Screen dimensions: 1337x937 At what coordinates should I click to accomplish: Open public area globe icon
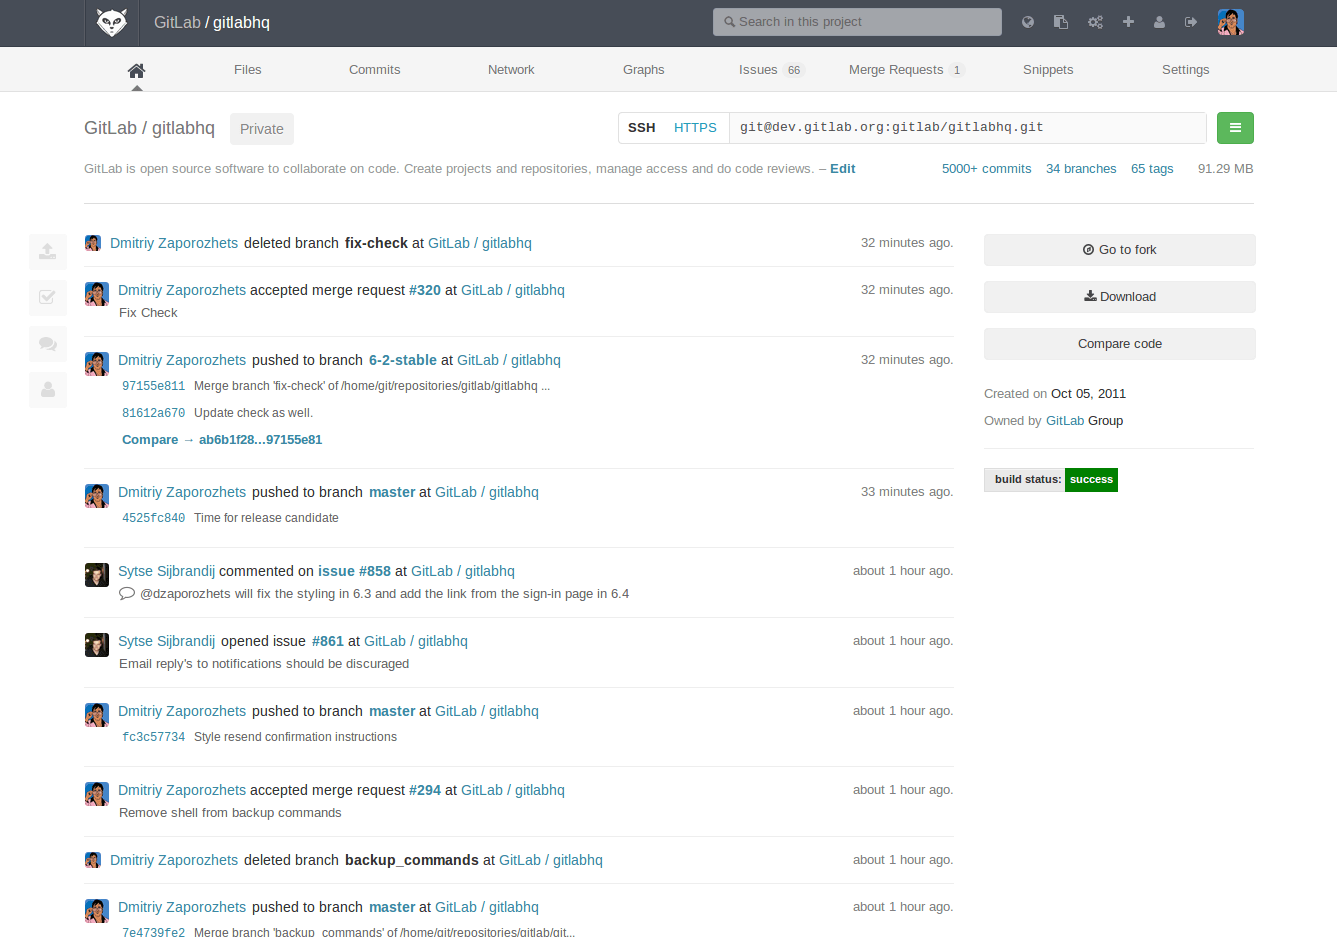point(1028,22)
